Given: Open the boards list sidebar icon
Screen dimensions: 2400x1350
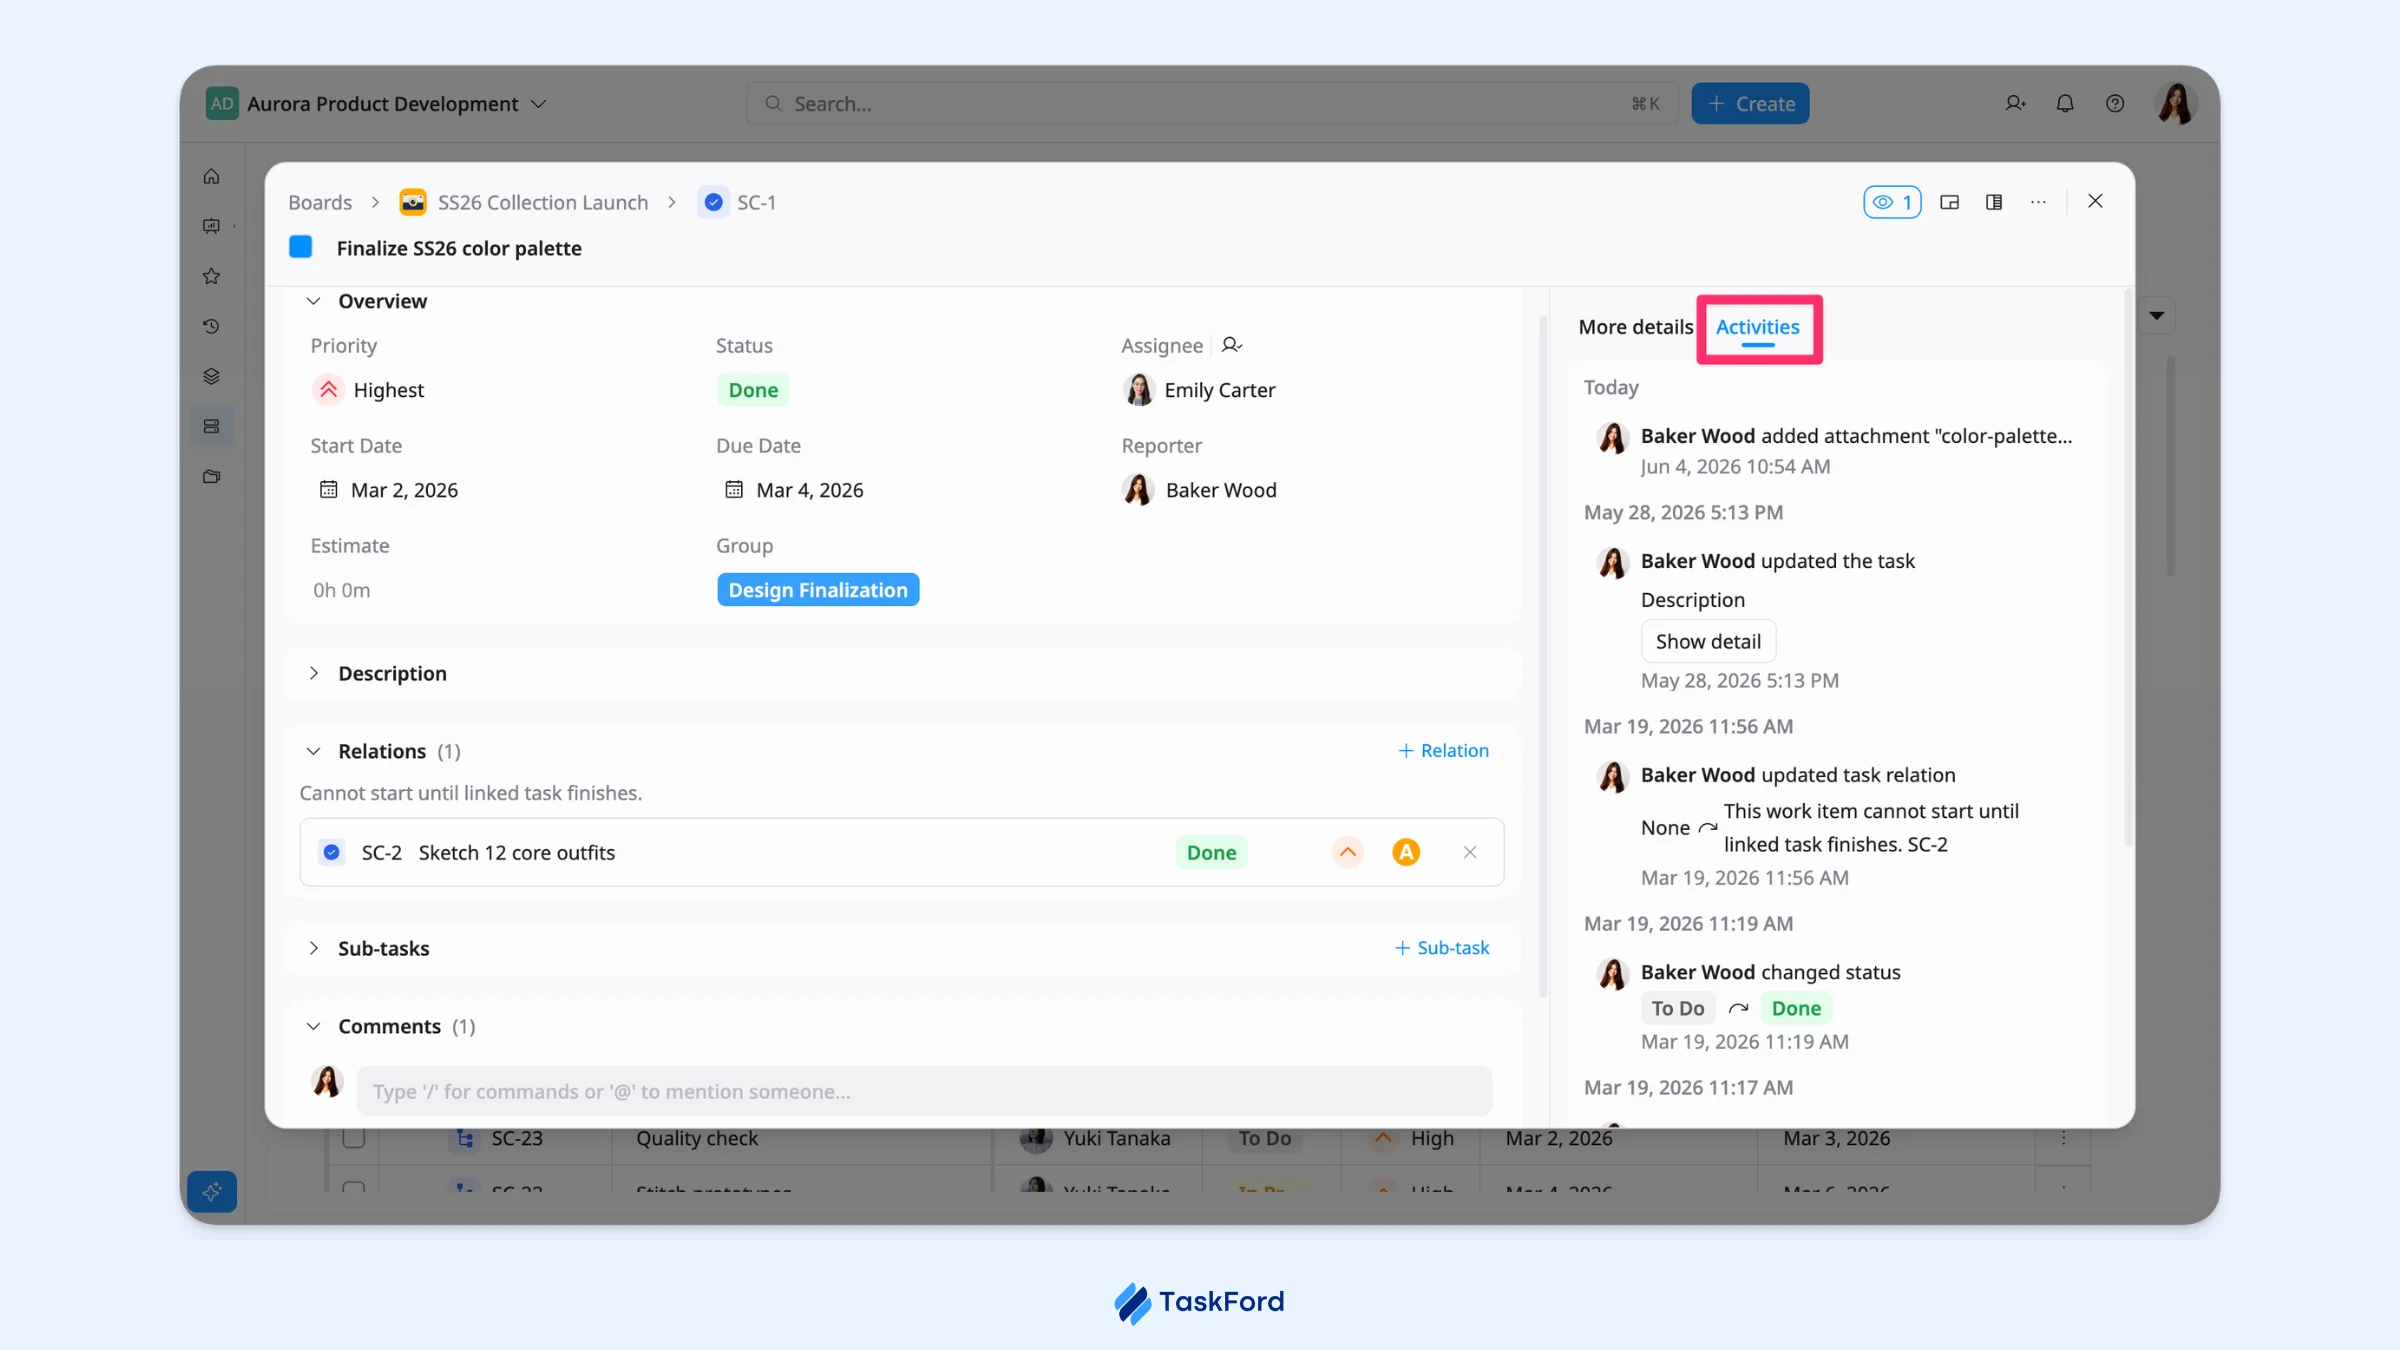Looking at the screenshot, I should [211, 426].
